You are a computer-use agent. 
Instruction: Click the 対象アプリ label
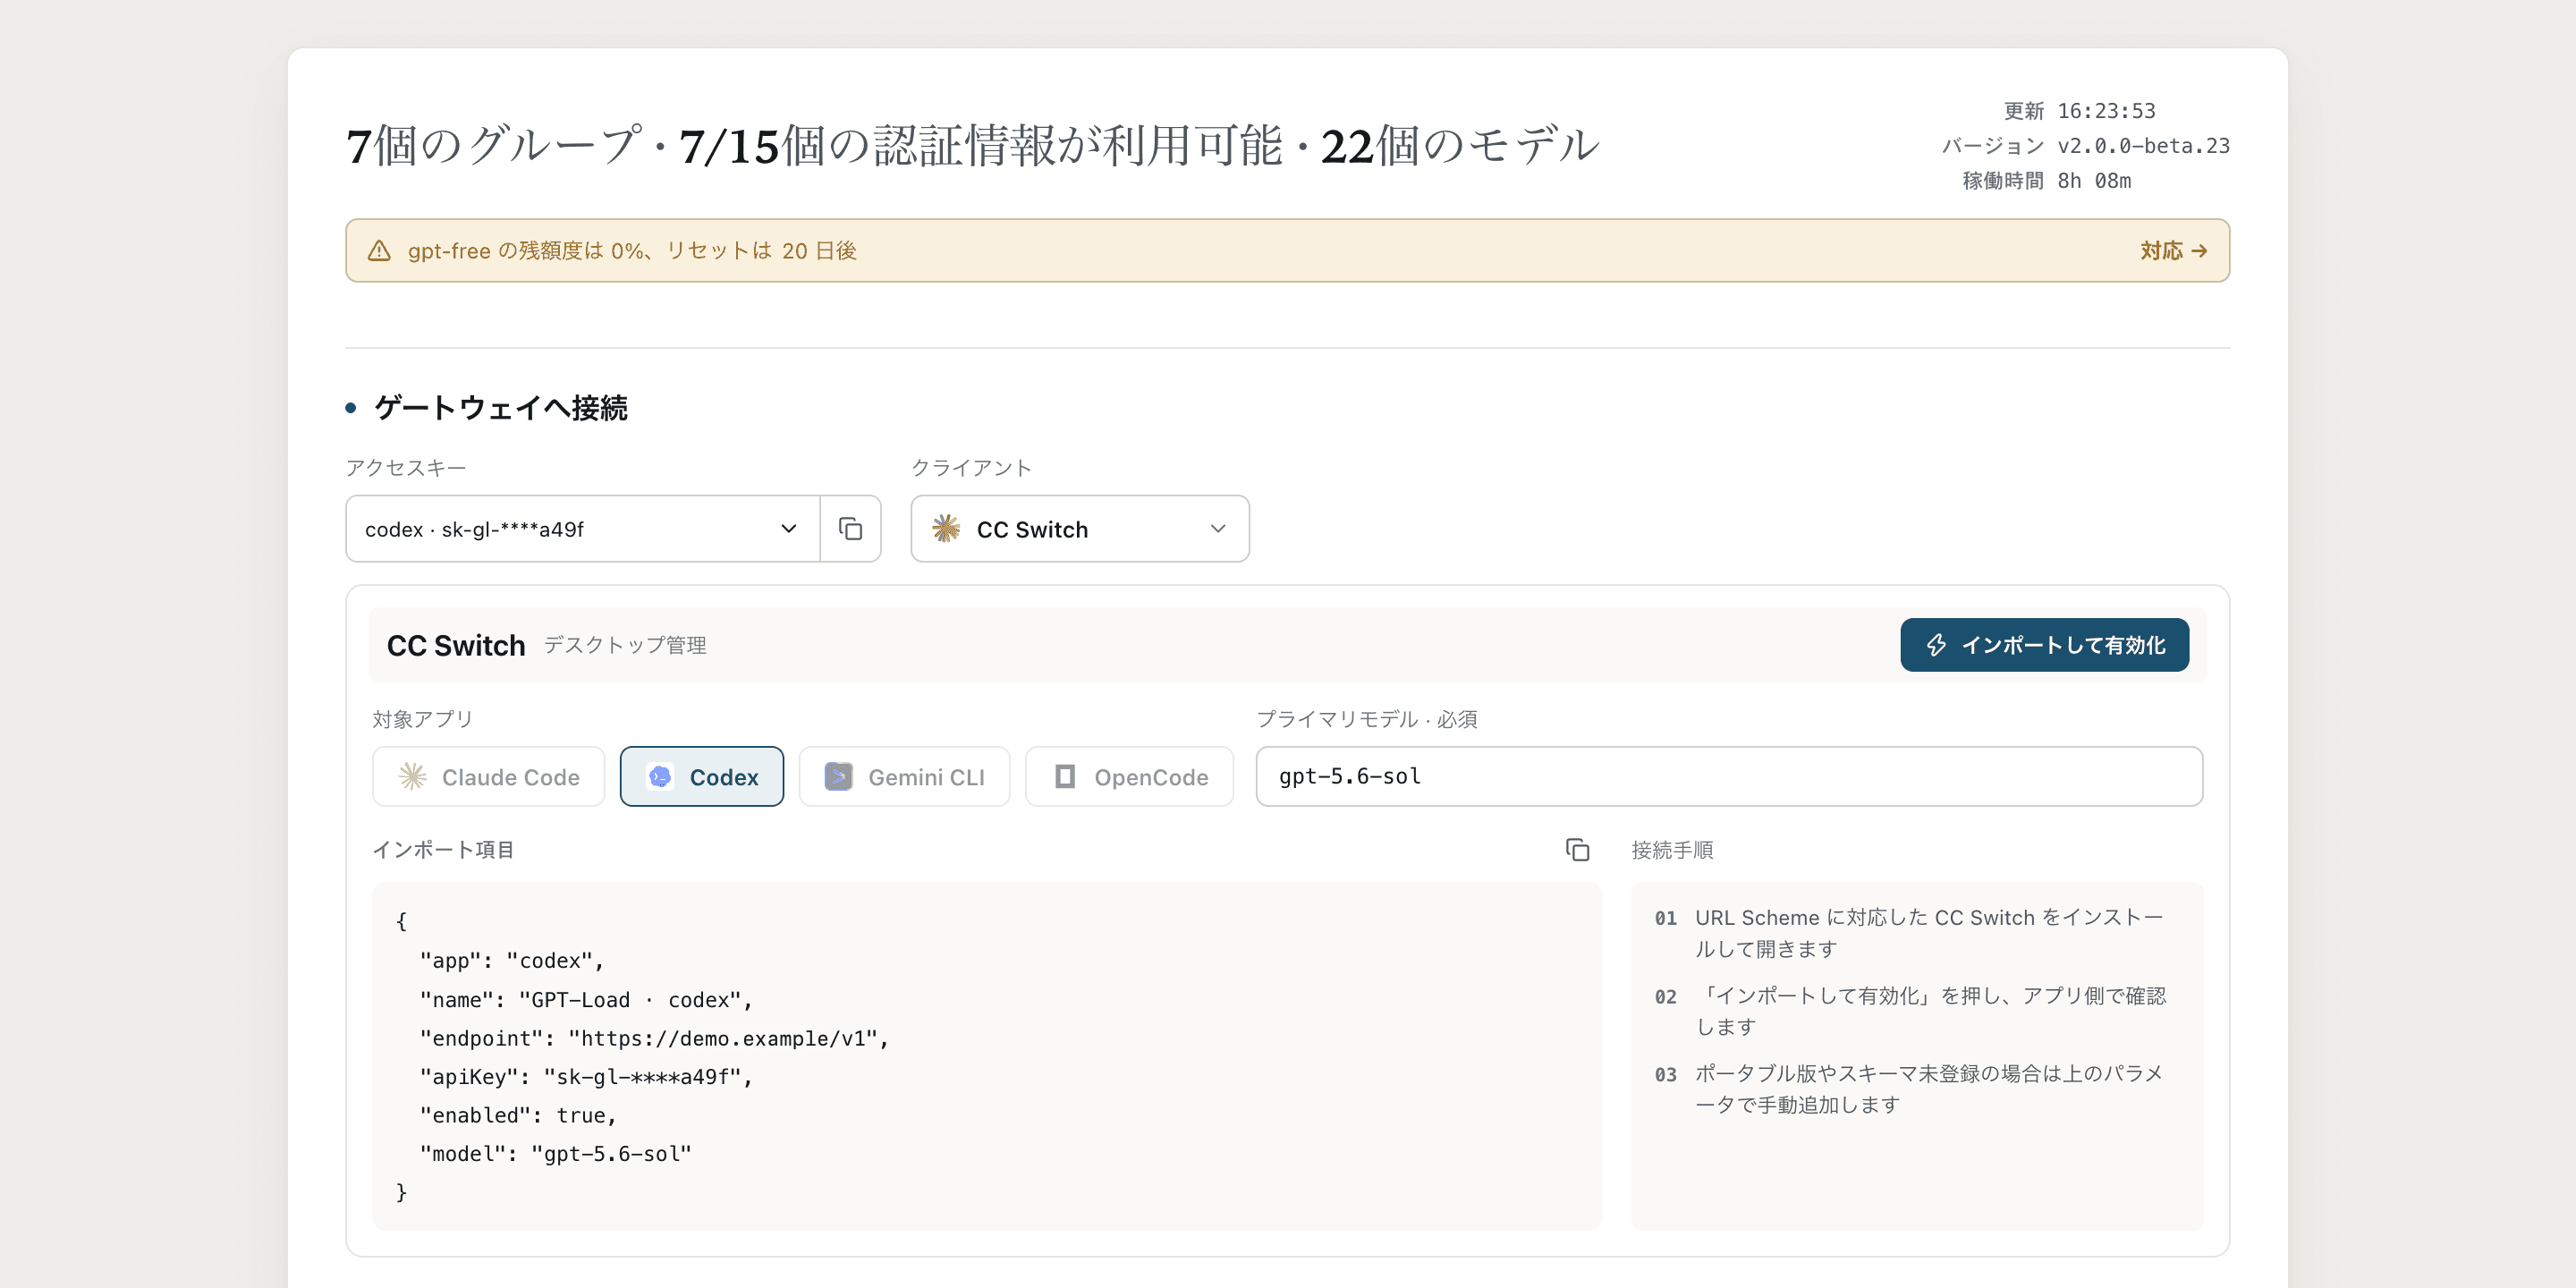click(423, 720)
